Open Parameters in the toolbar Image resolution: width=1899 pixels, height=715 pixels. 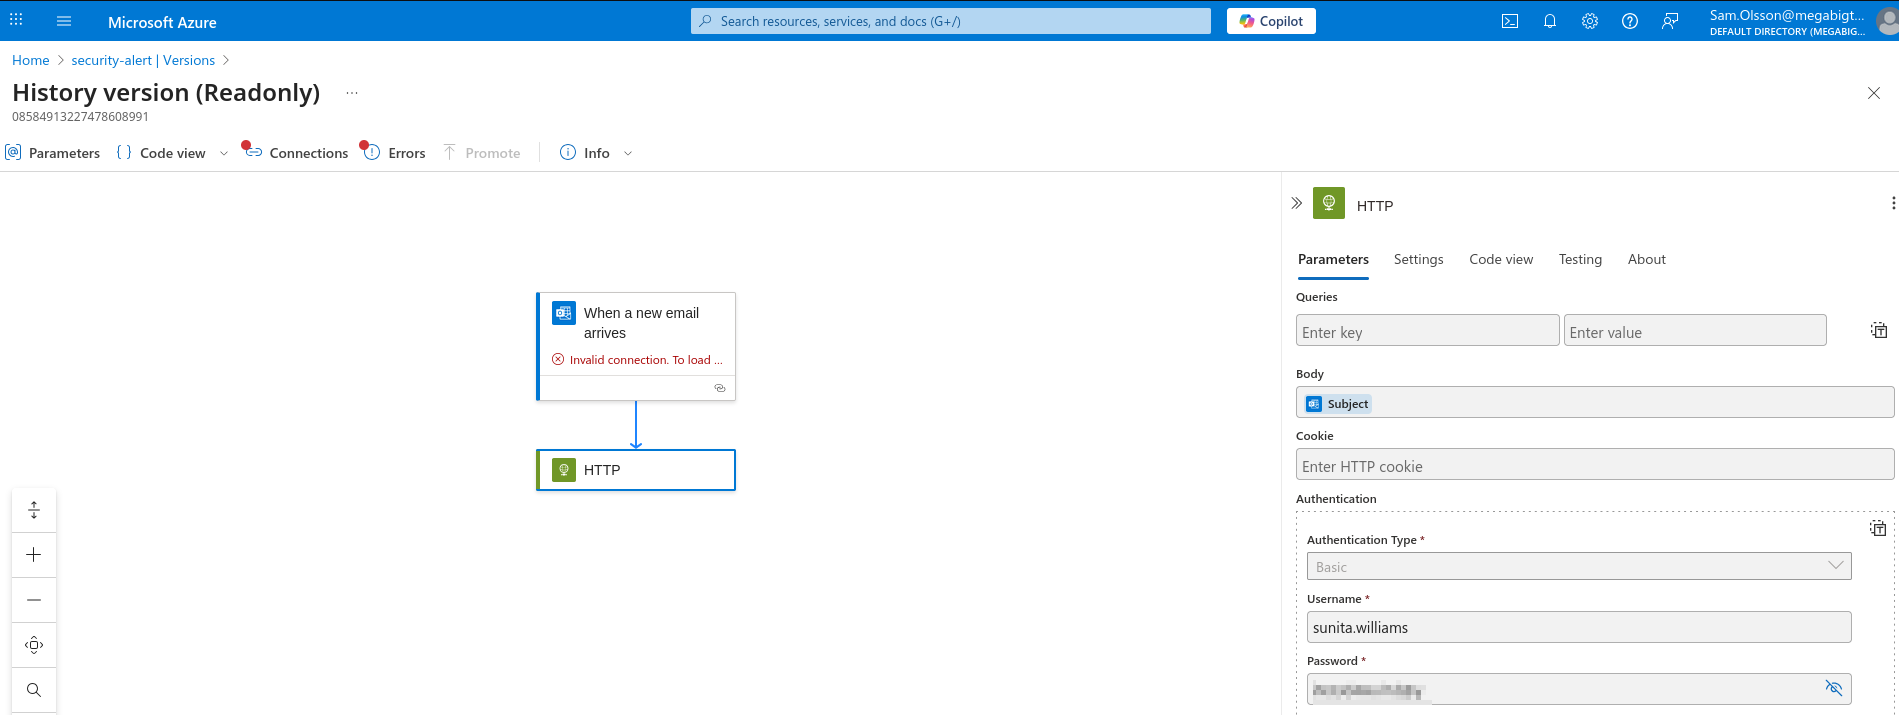pos(53,153)
